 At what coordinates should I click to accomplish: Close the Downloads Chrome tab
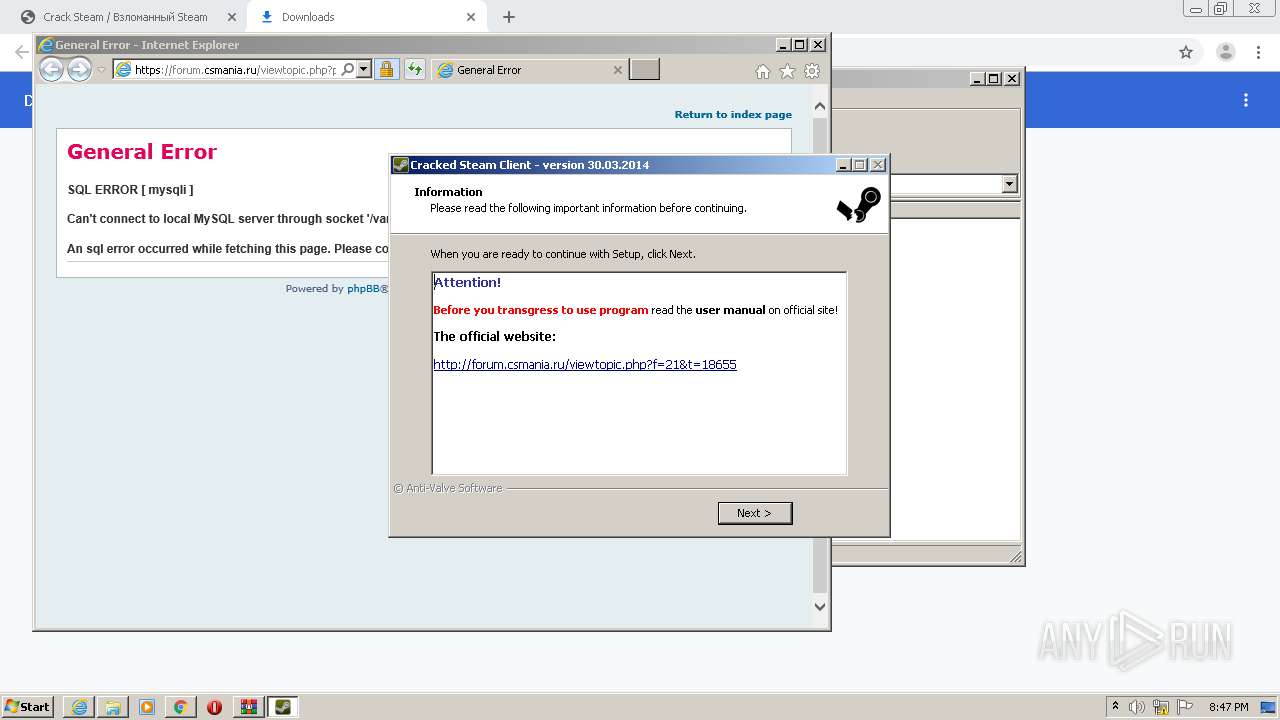tap(471, 17)
